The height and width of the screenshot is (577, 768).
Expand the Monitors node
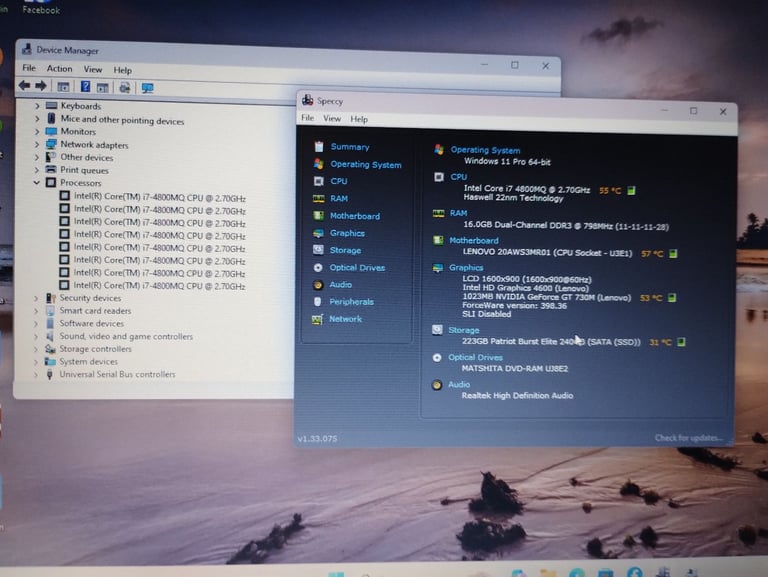37,131
